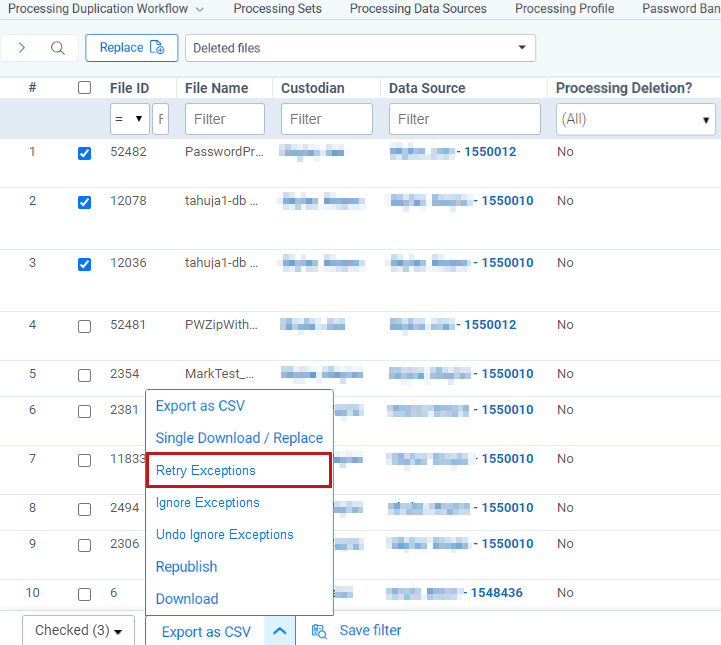
Task: Check the checkbox for File ID 2354
Action: click(85, 375)
